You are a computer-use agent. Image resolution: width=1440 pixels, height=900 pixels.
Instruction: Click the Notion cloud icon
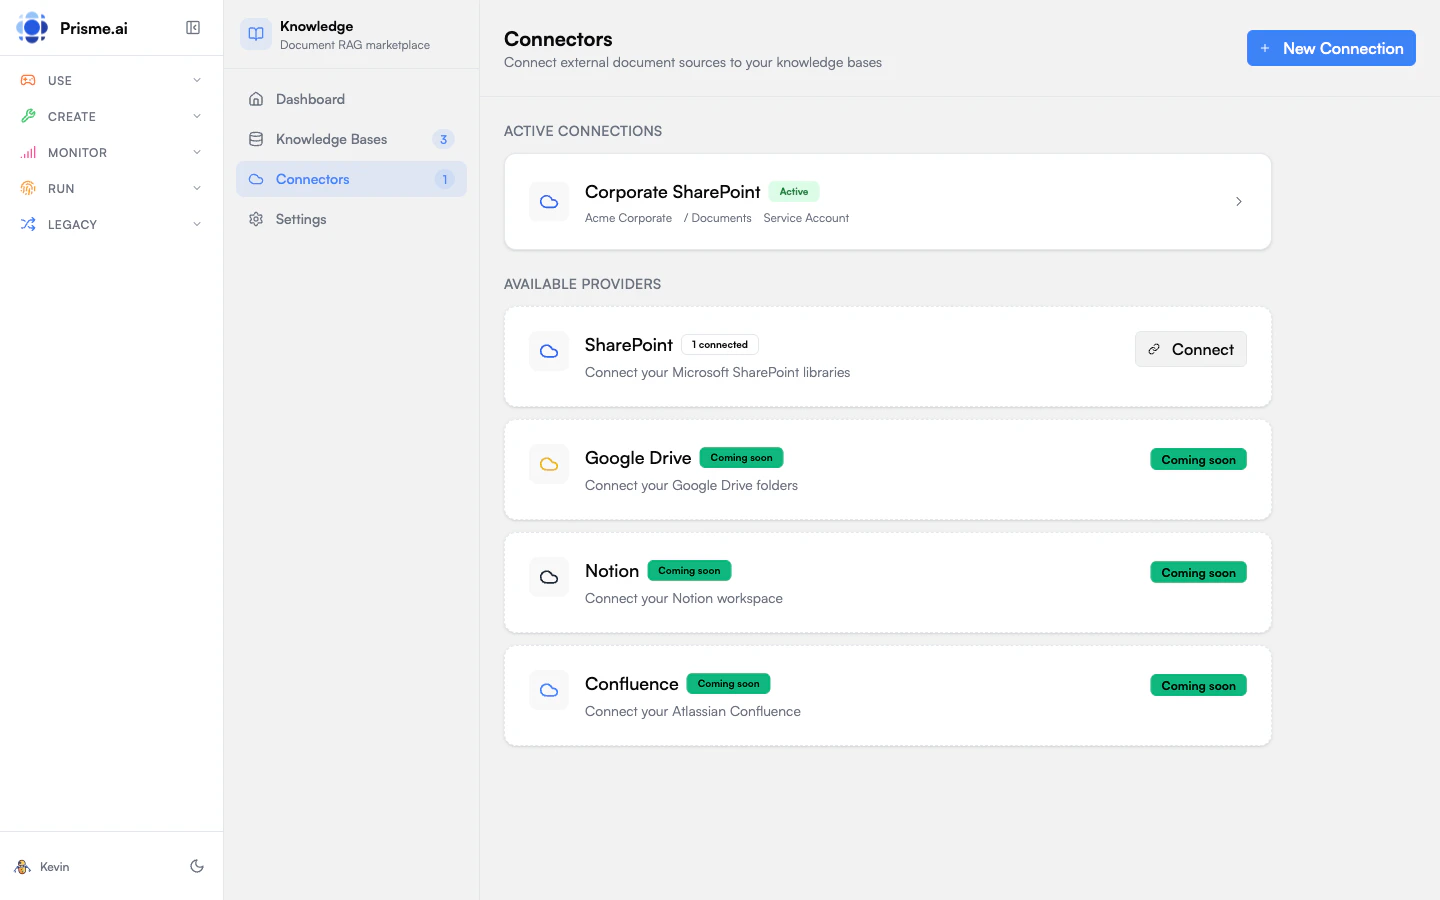[x=549, y=577]
